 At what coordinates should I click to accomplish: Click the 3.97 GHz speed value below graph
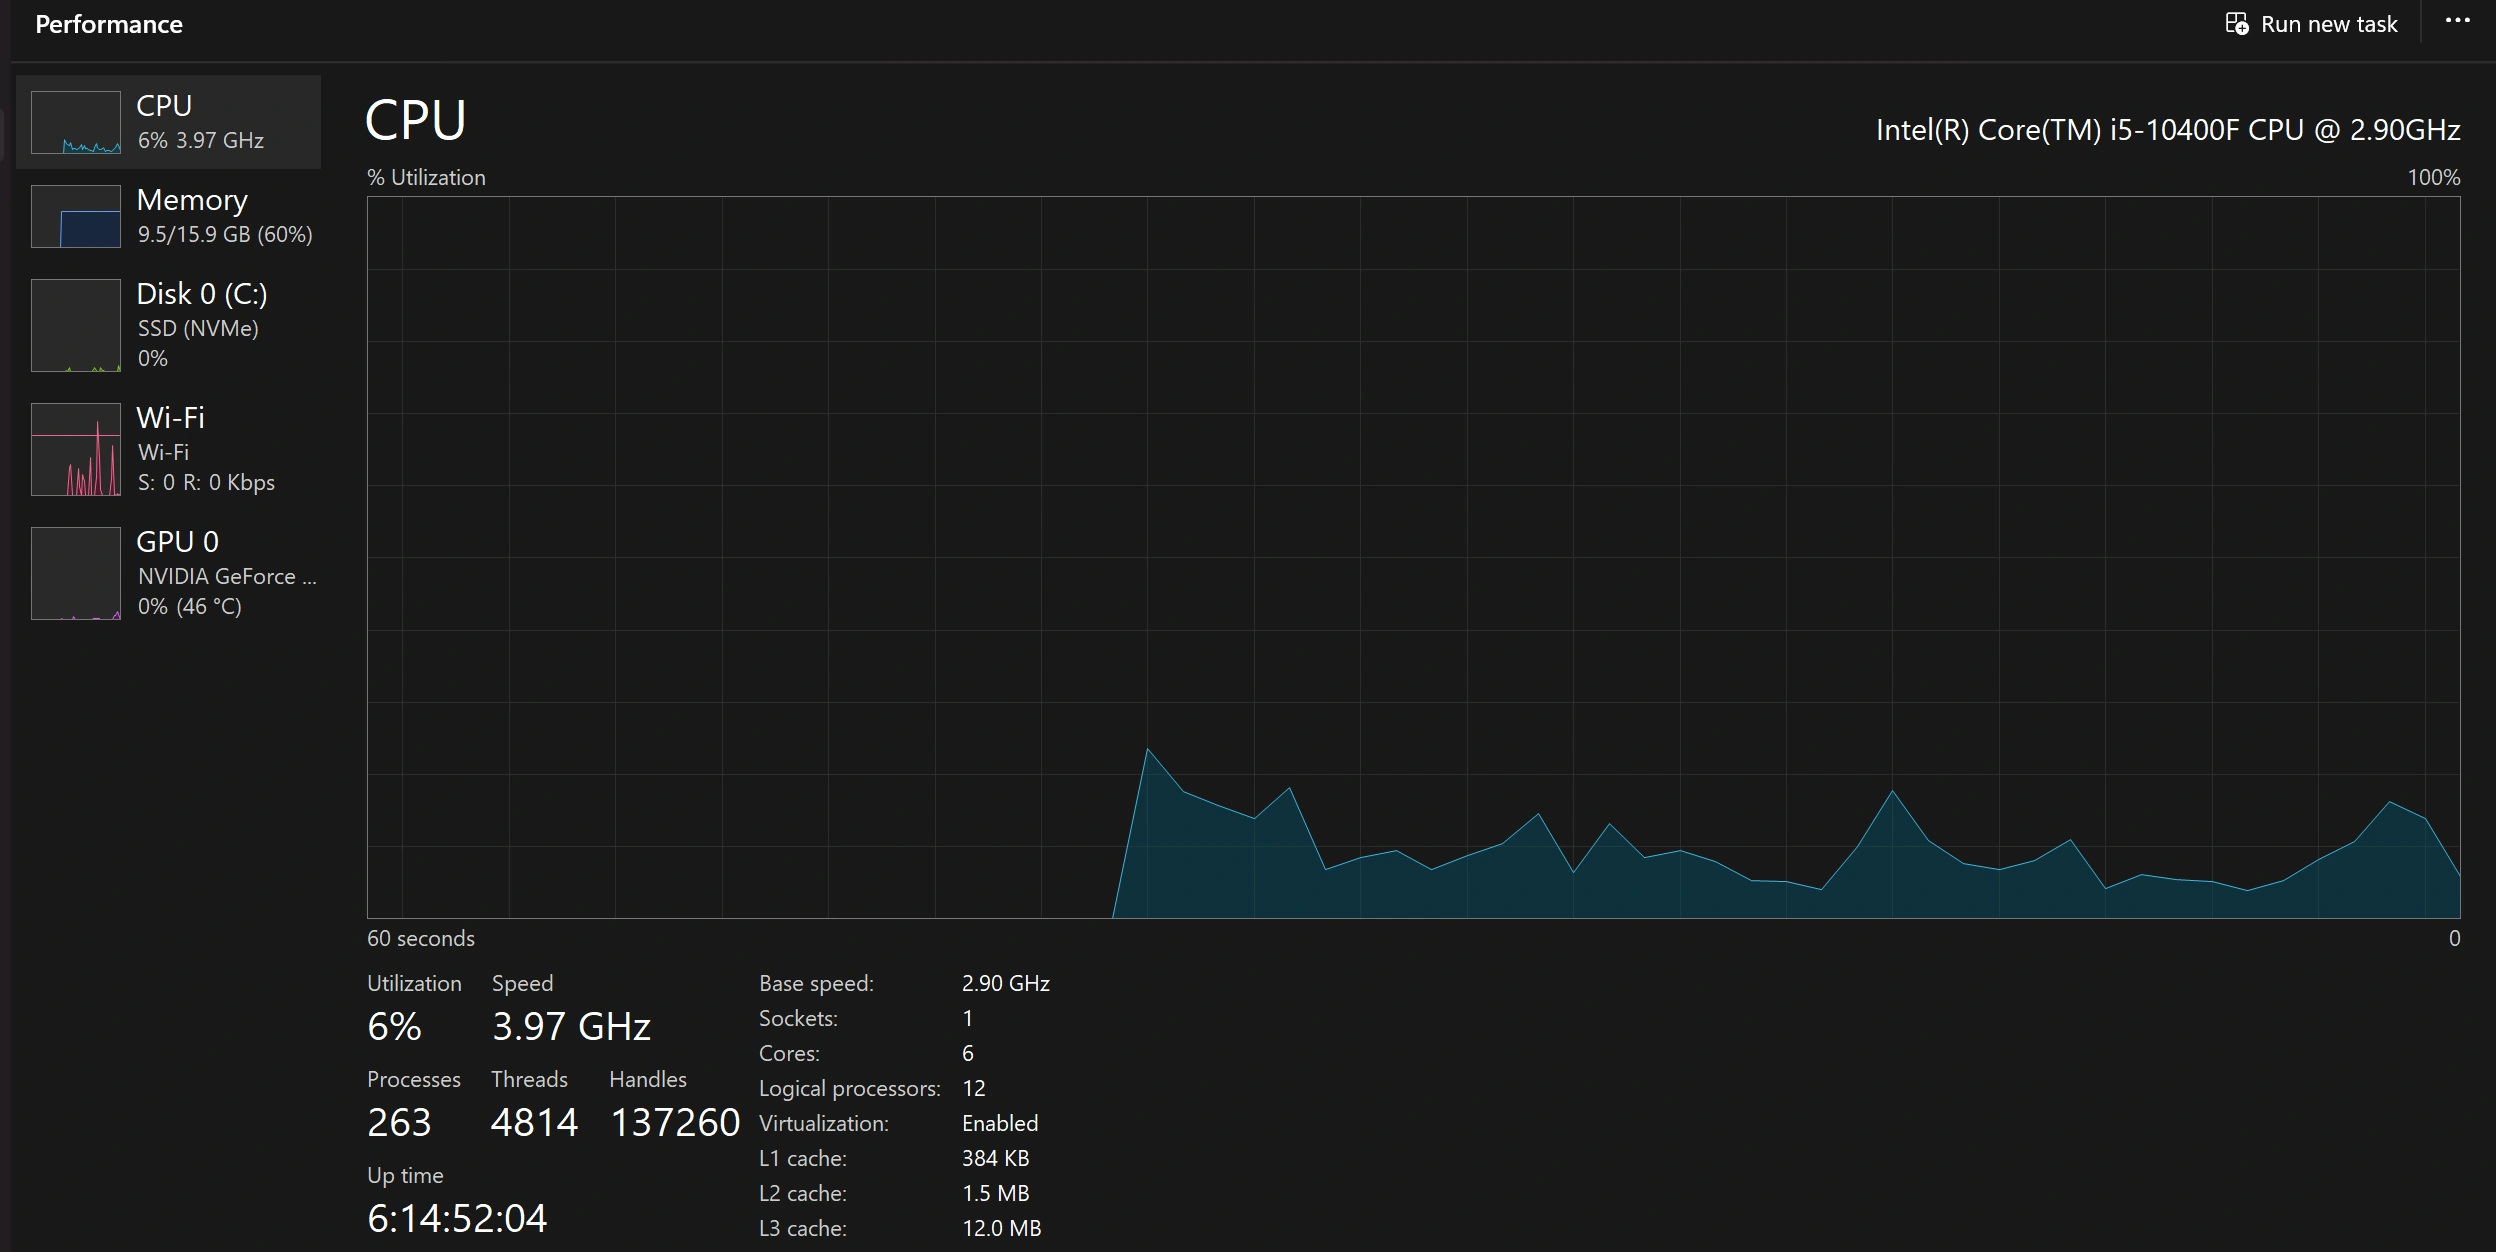(571, 1027)
